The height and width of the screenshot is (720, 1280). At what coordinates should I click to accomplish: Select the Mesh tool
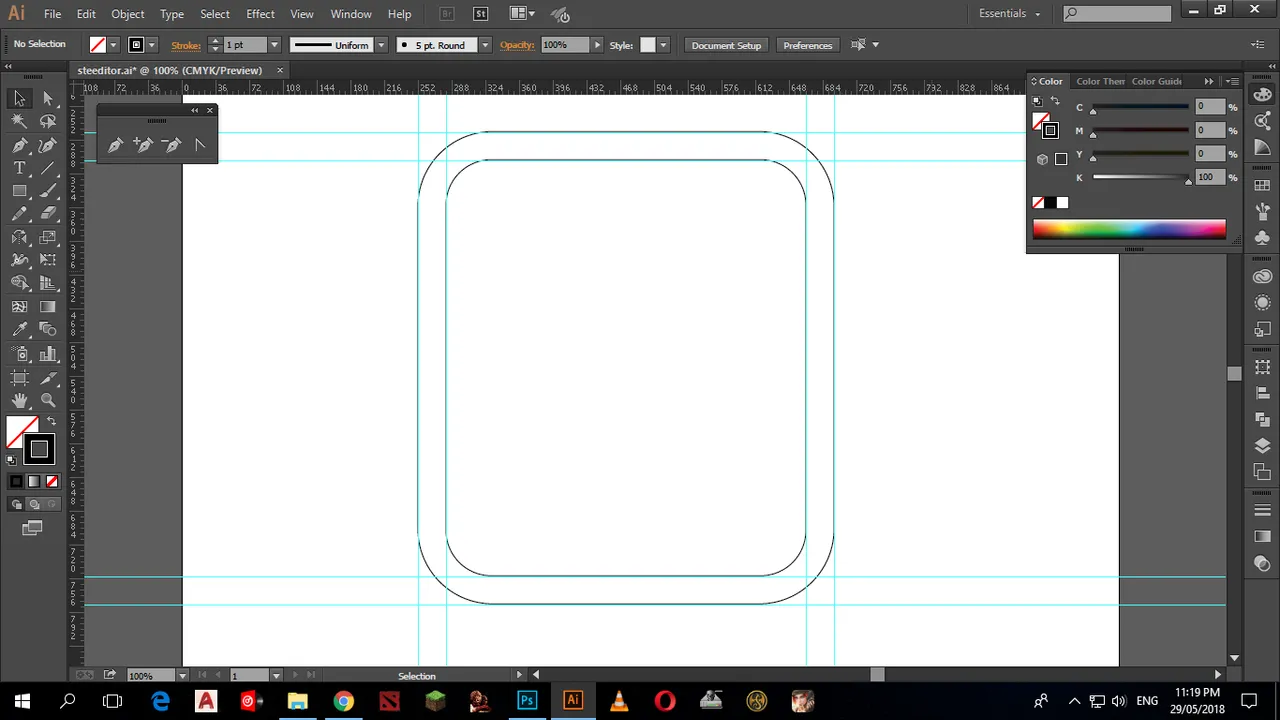(19, 307)
